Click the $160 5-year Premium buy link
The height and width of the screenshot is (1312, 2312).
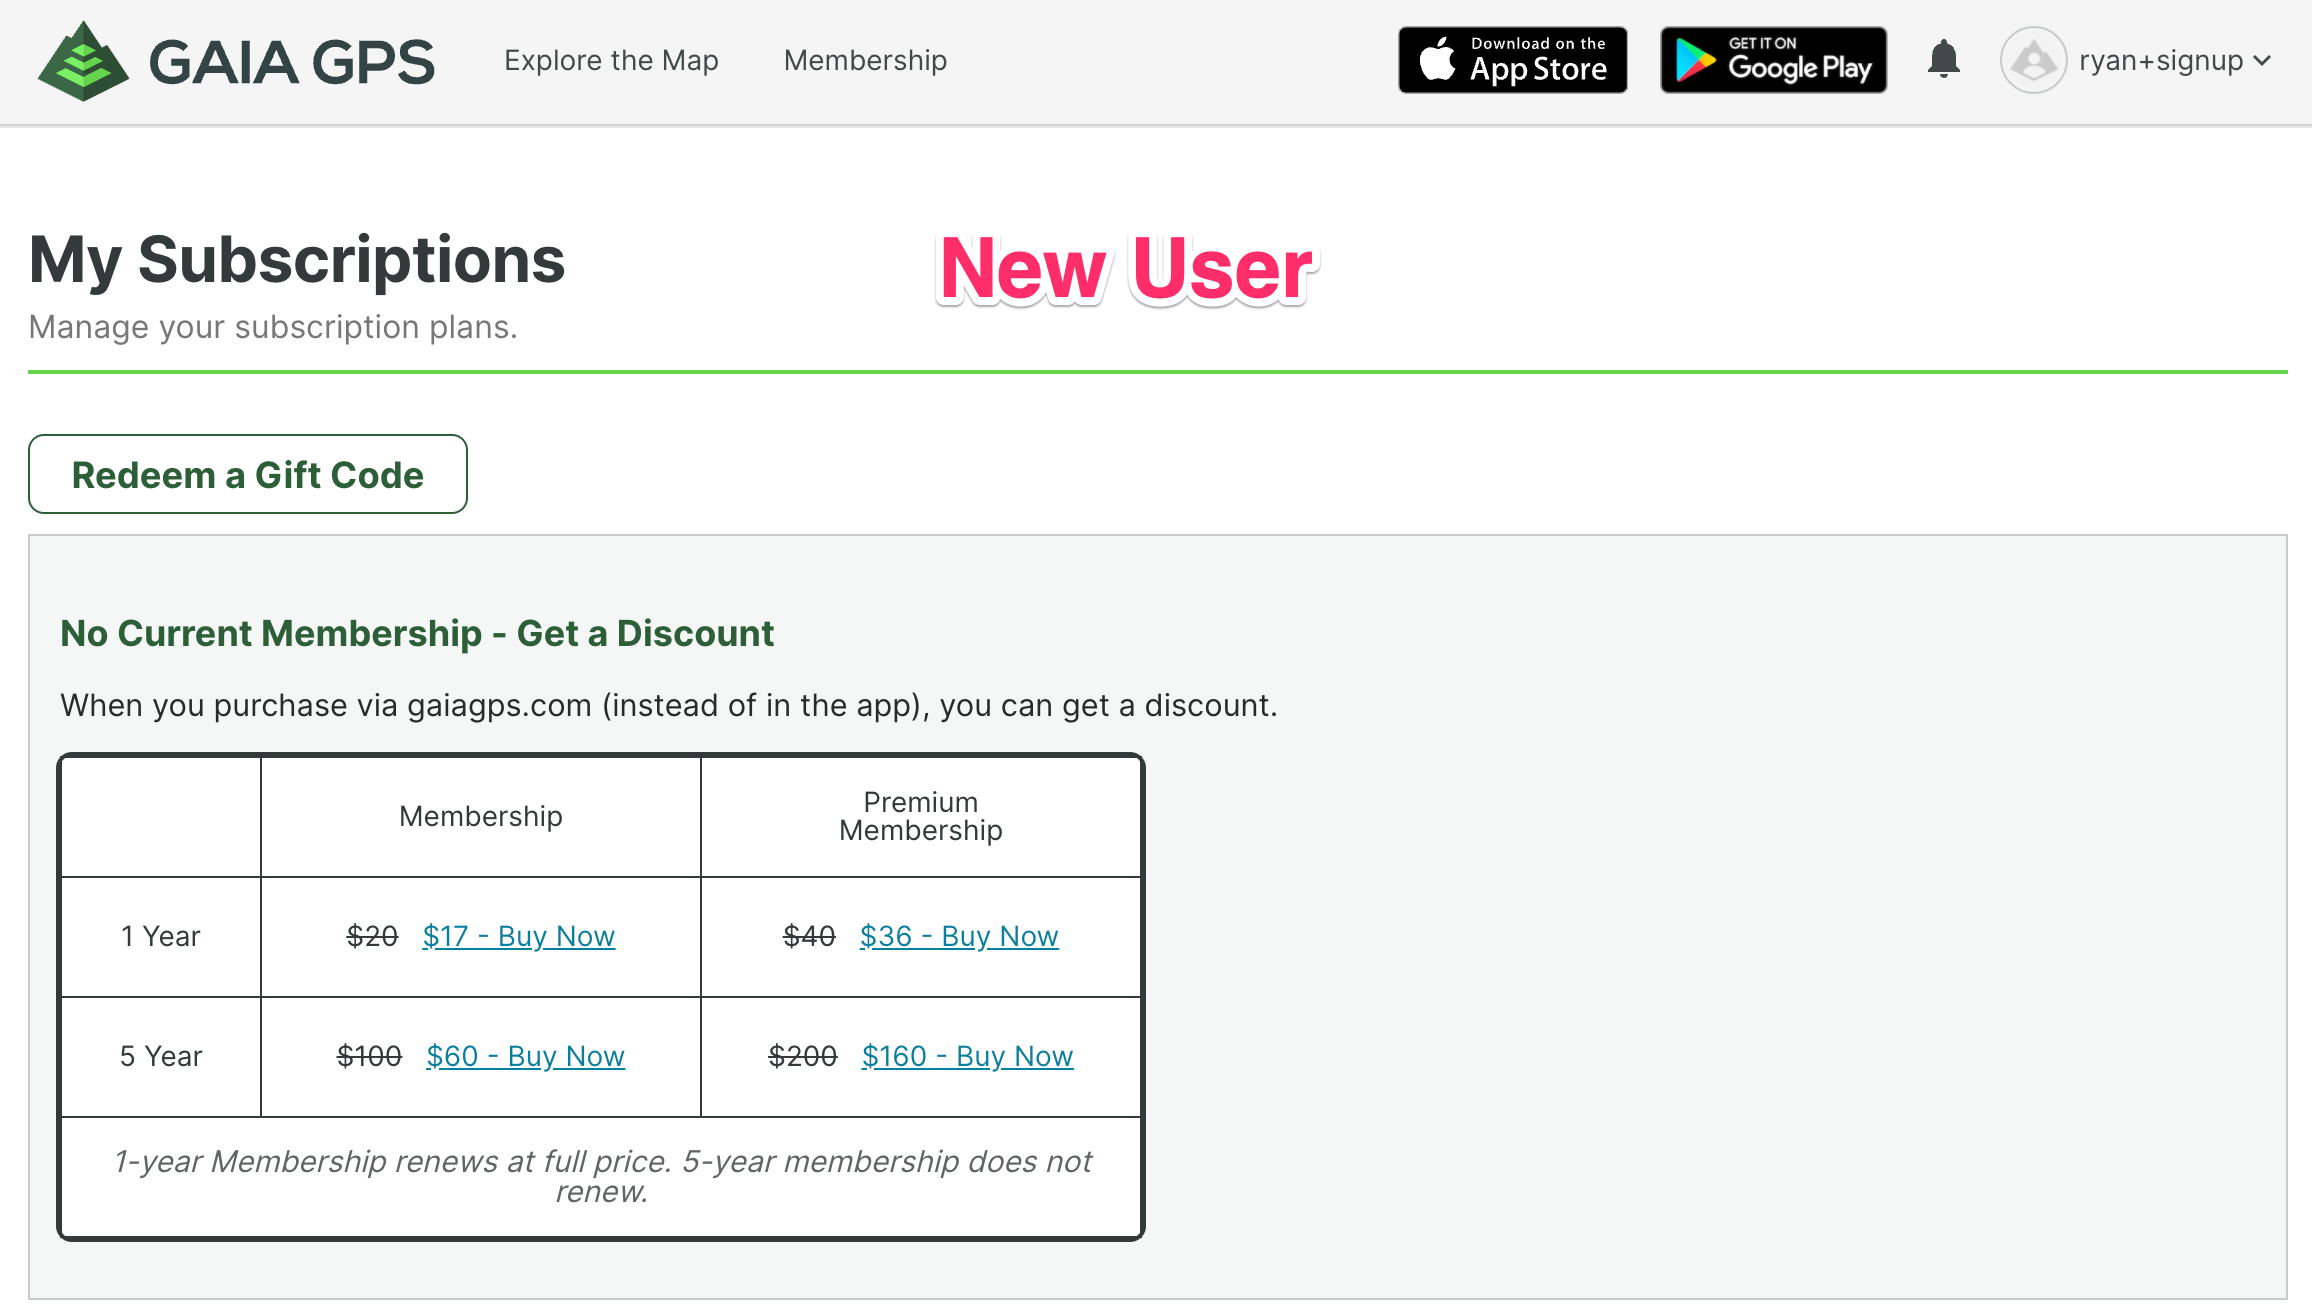[965, 1055]
